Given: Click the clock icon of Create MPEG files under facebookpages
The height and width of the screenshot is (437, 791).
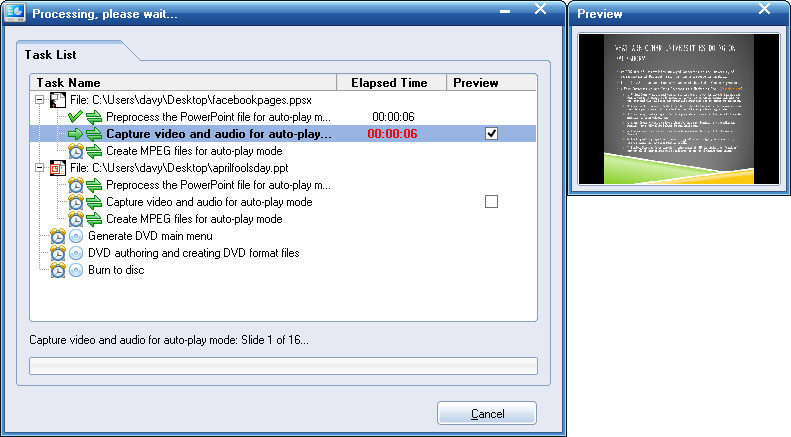Looking at the screenshot, I should (x=76, y=151).
